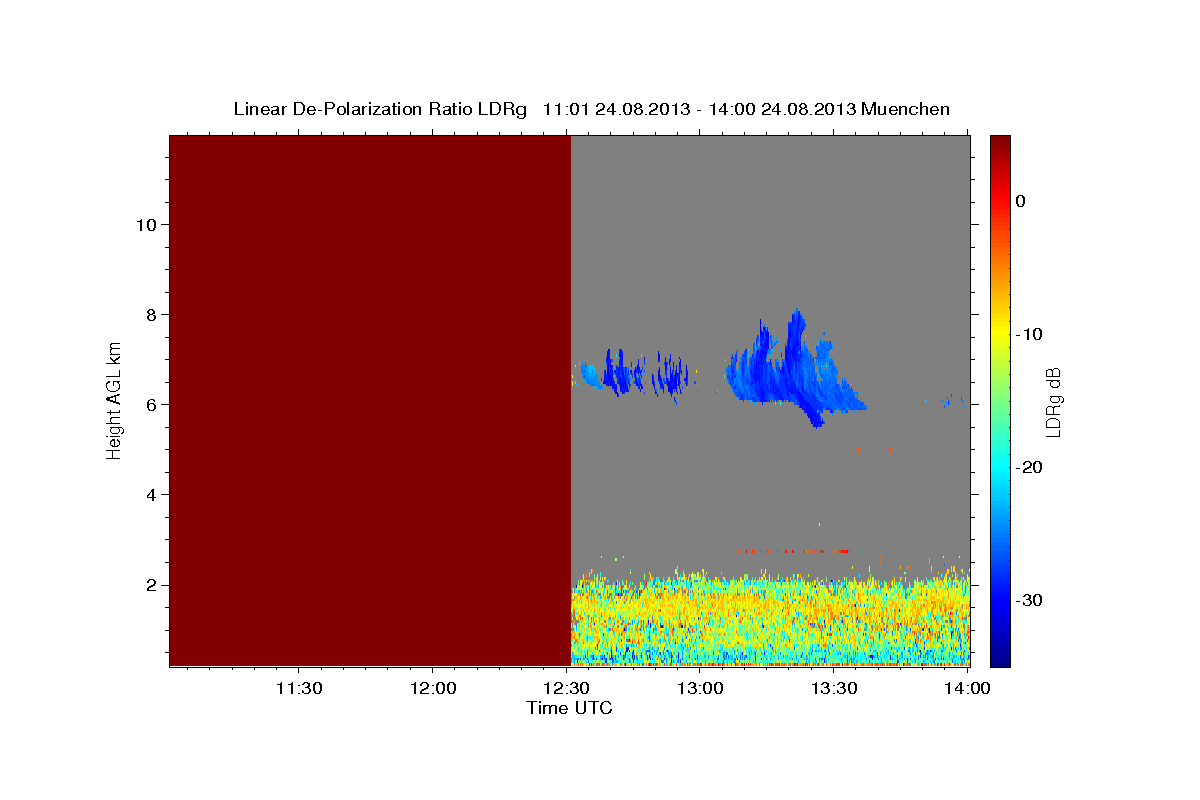
Task: Click the red streak near 2.7 km height
Action: (x=793, y=550)
